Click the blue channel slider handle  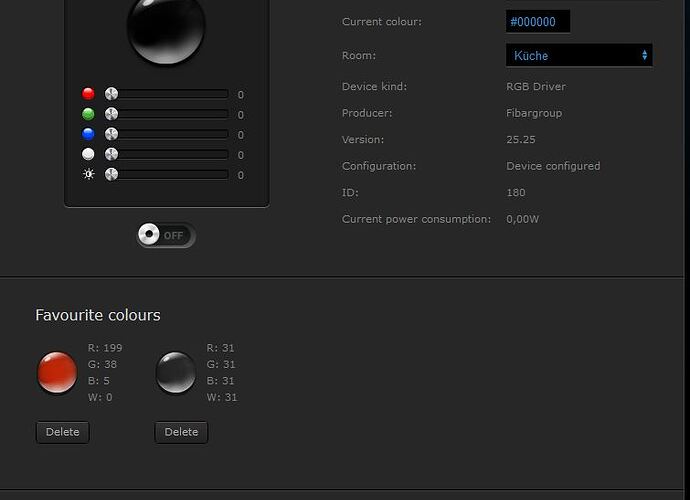[x=111, y=134]
